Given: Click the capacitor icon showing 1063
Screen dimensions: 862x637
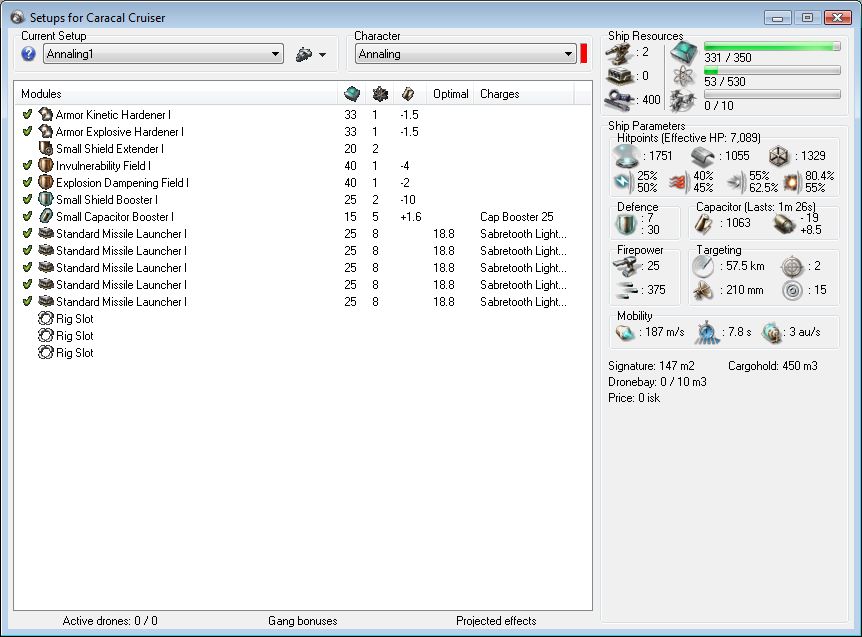Looking at the screenshot, I should click(704, 224).
